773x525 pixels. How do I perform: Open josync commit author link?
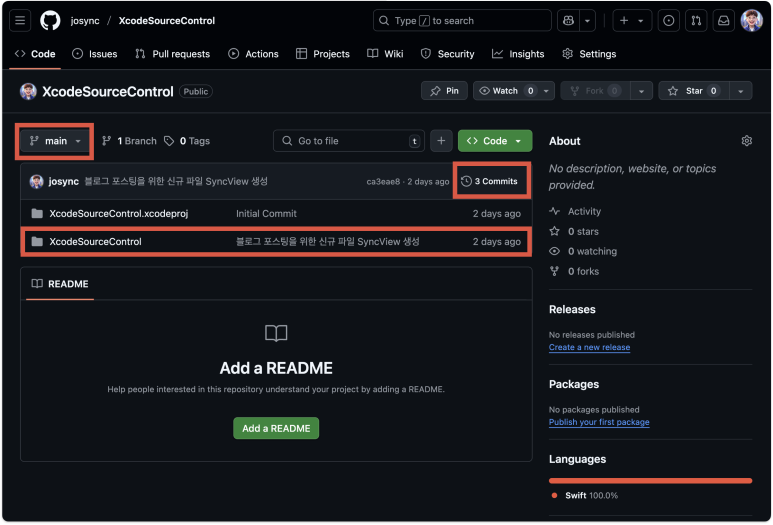click(64, 181)
